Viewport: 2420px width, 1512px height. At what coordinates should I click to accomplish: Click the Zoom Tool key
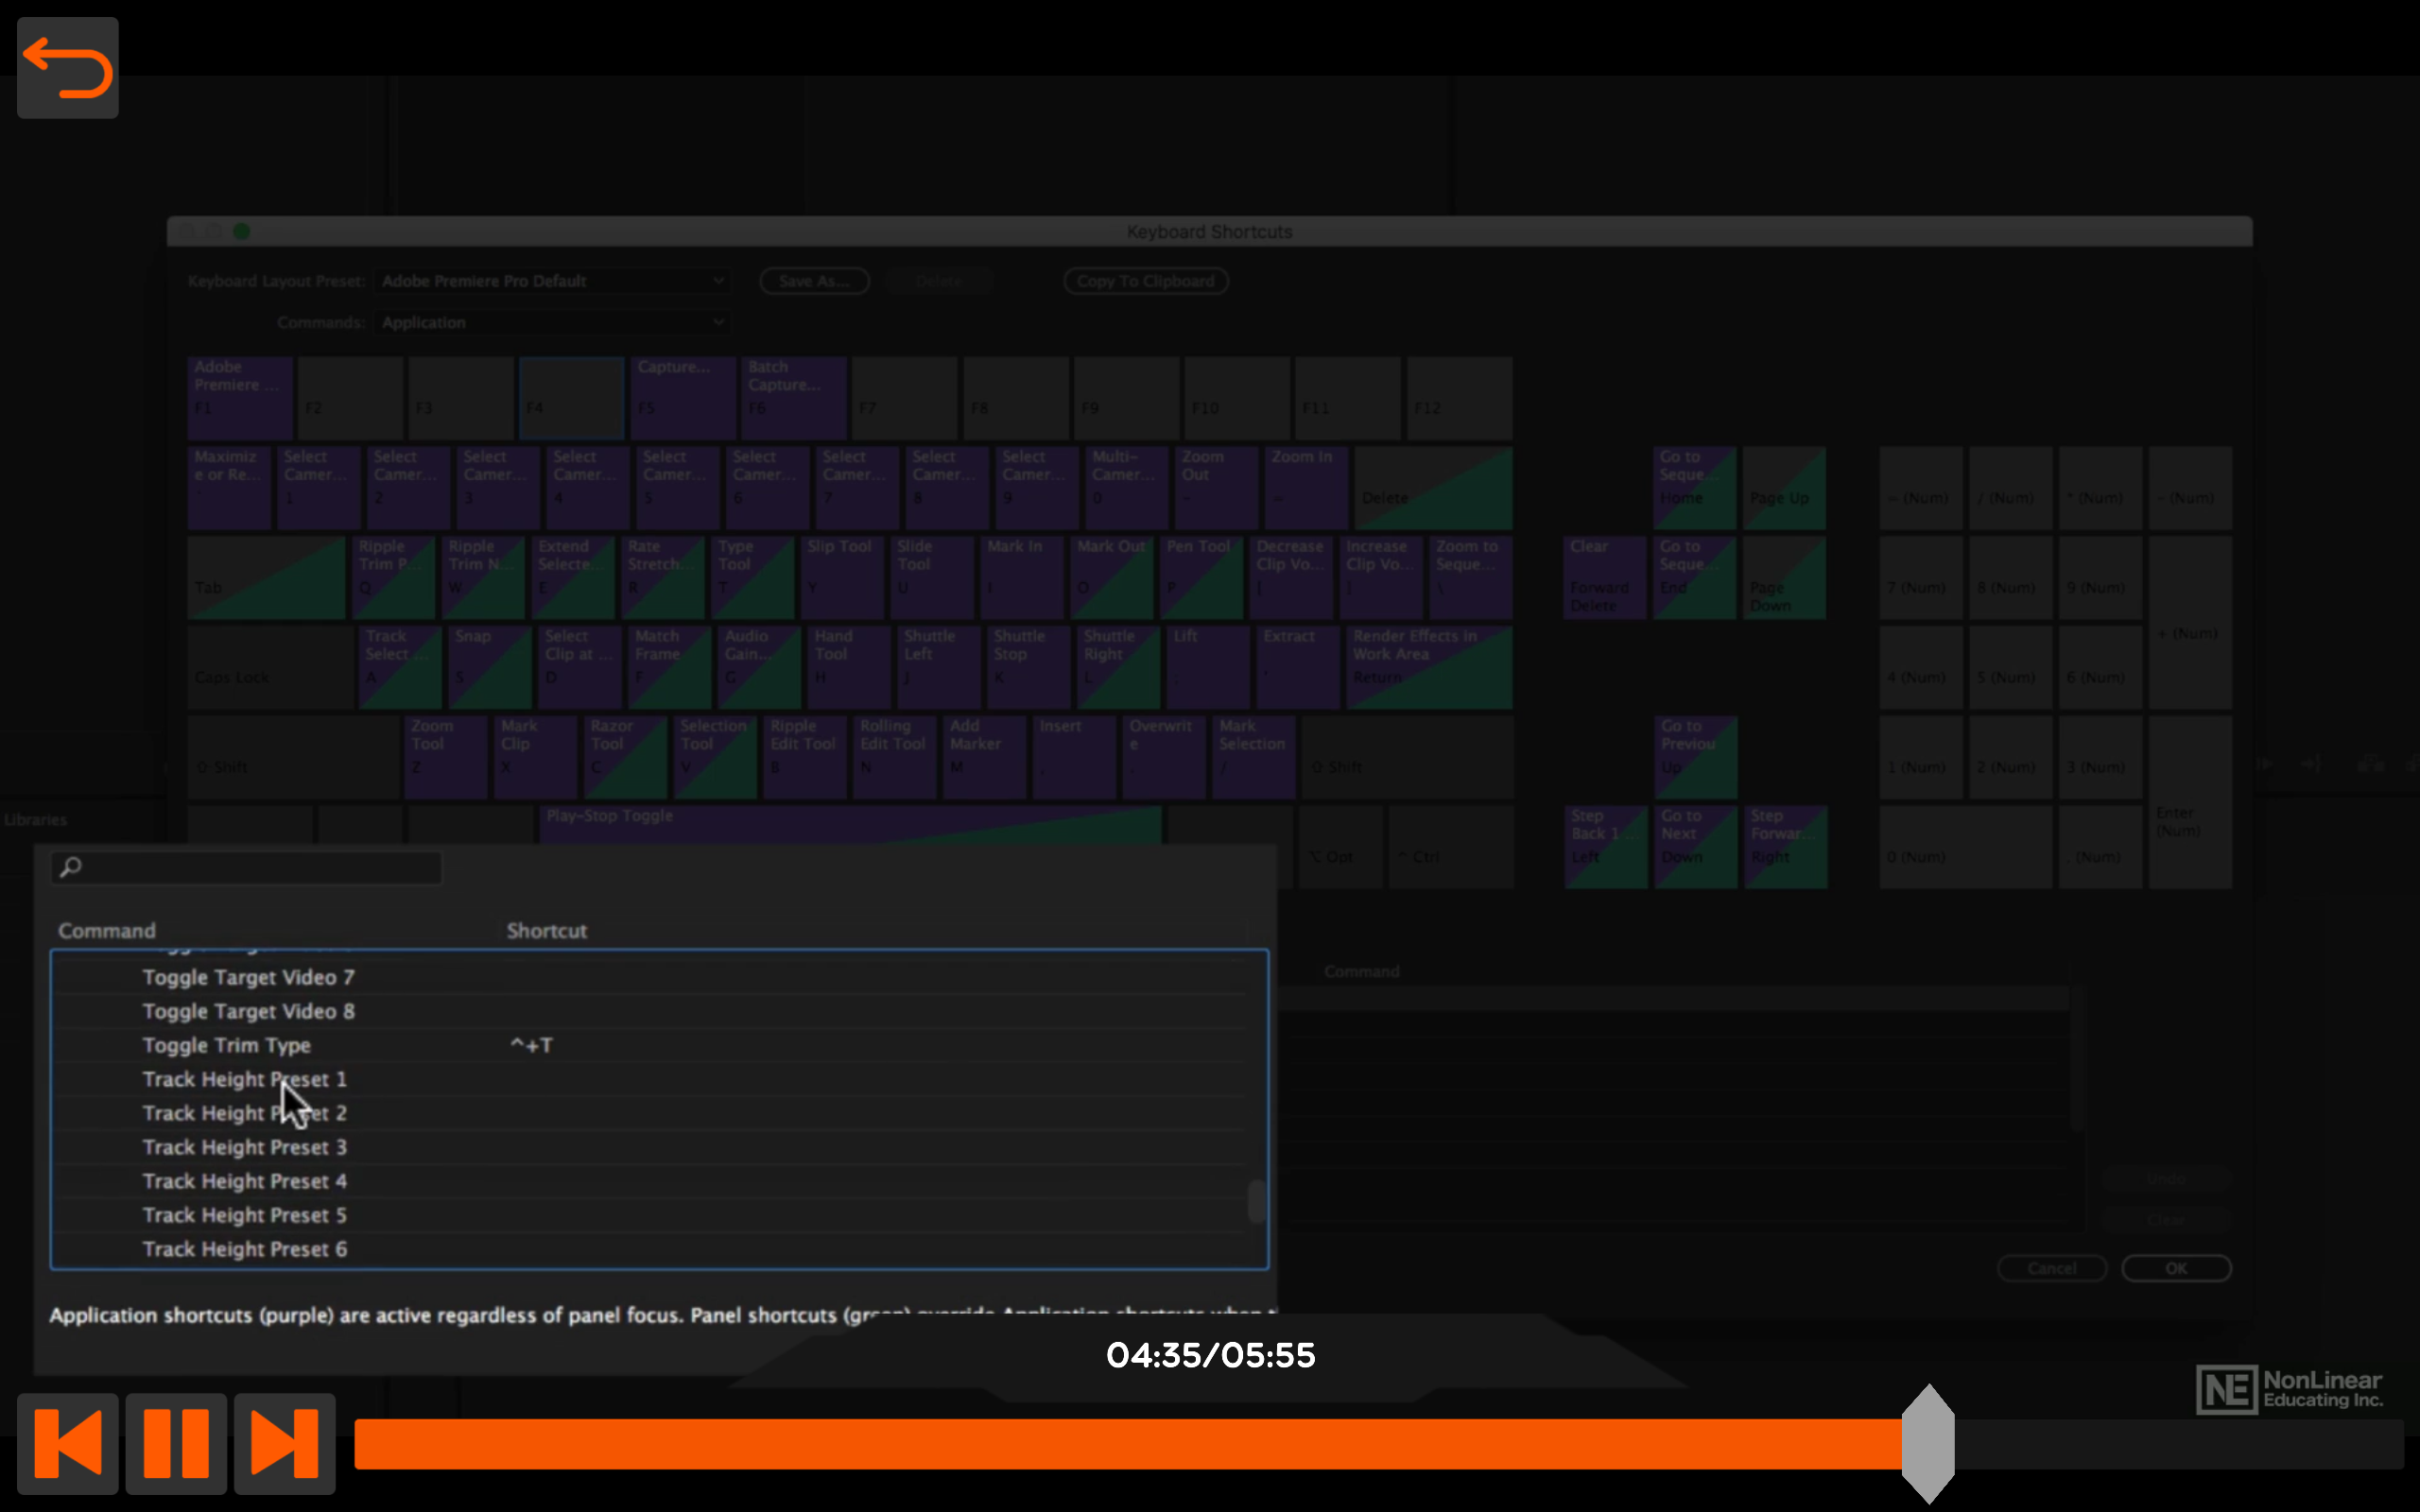pos(446,757)
